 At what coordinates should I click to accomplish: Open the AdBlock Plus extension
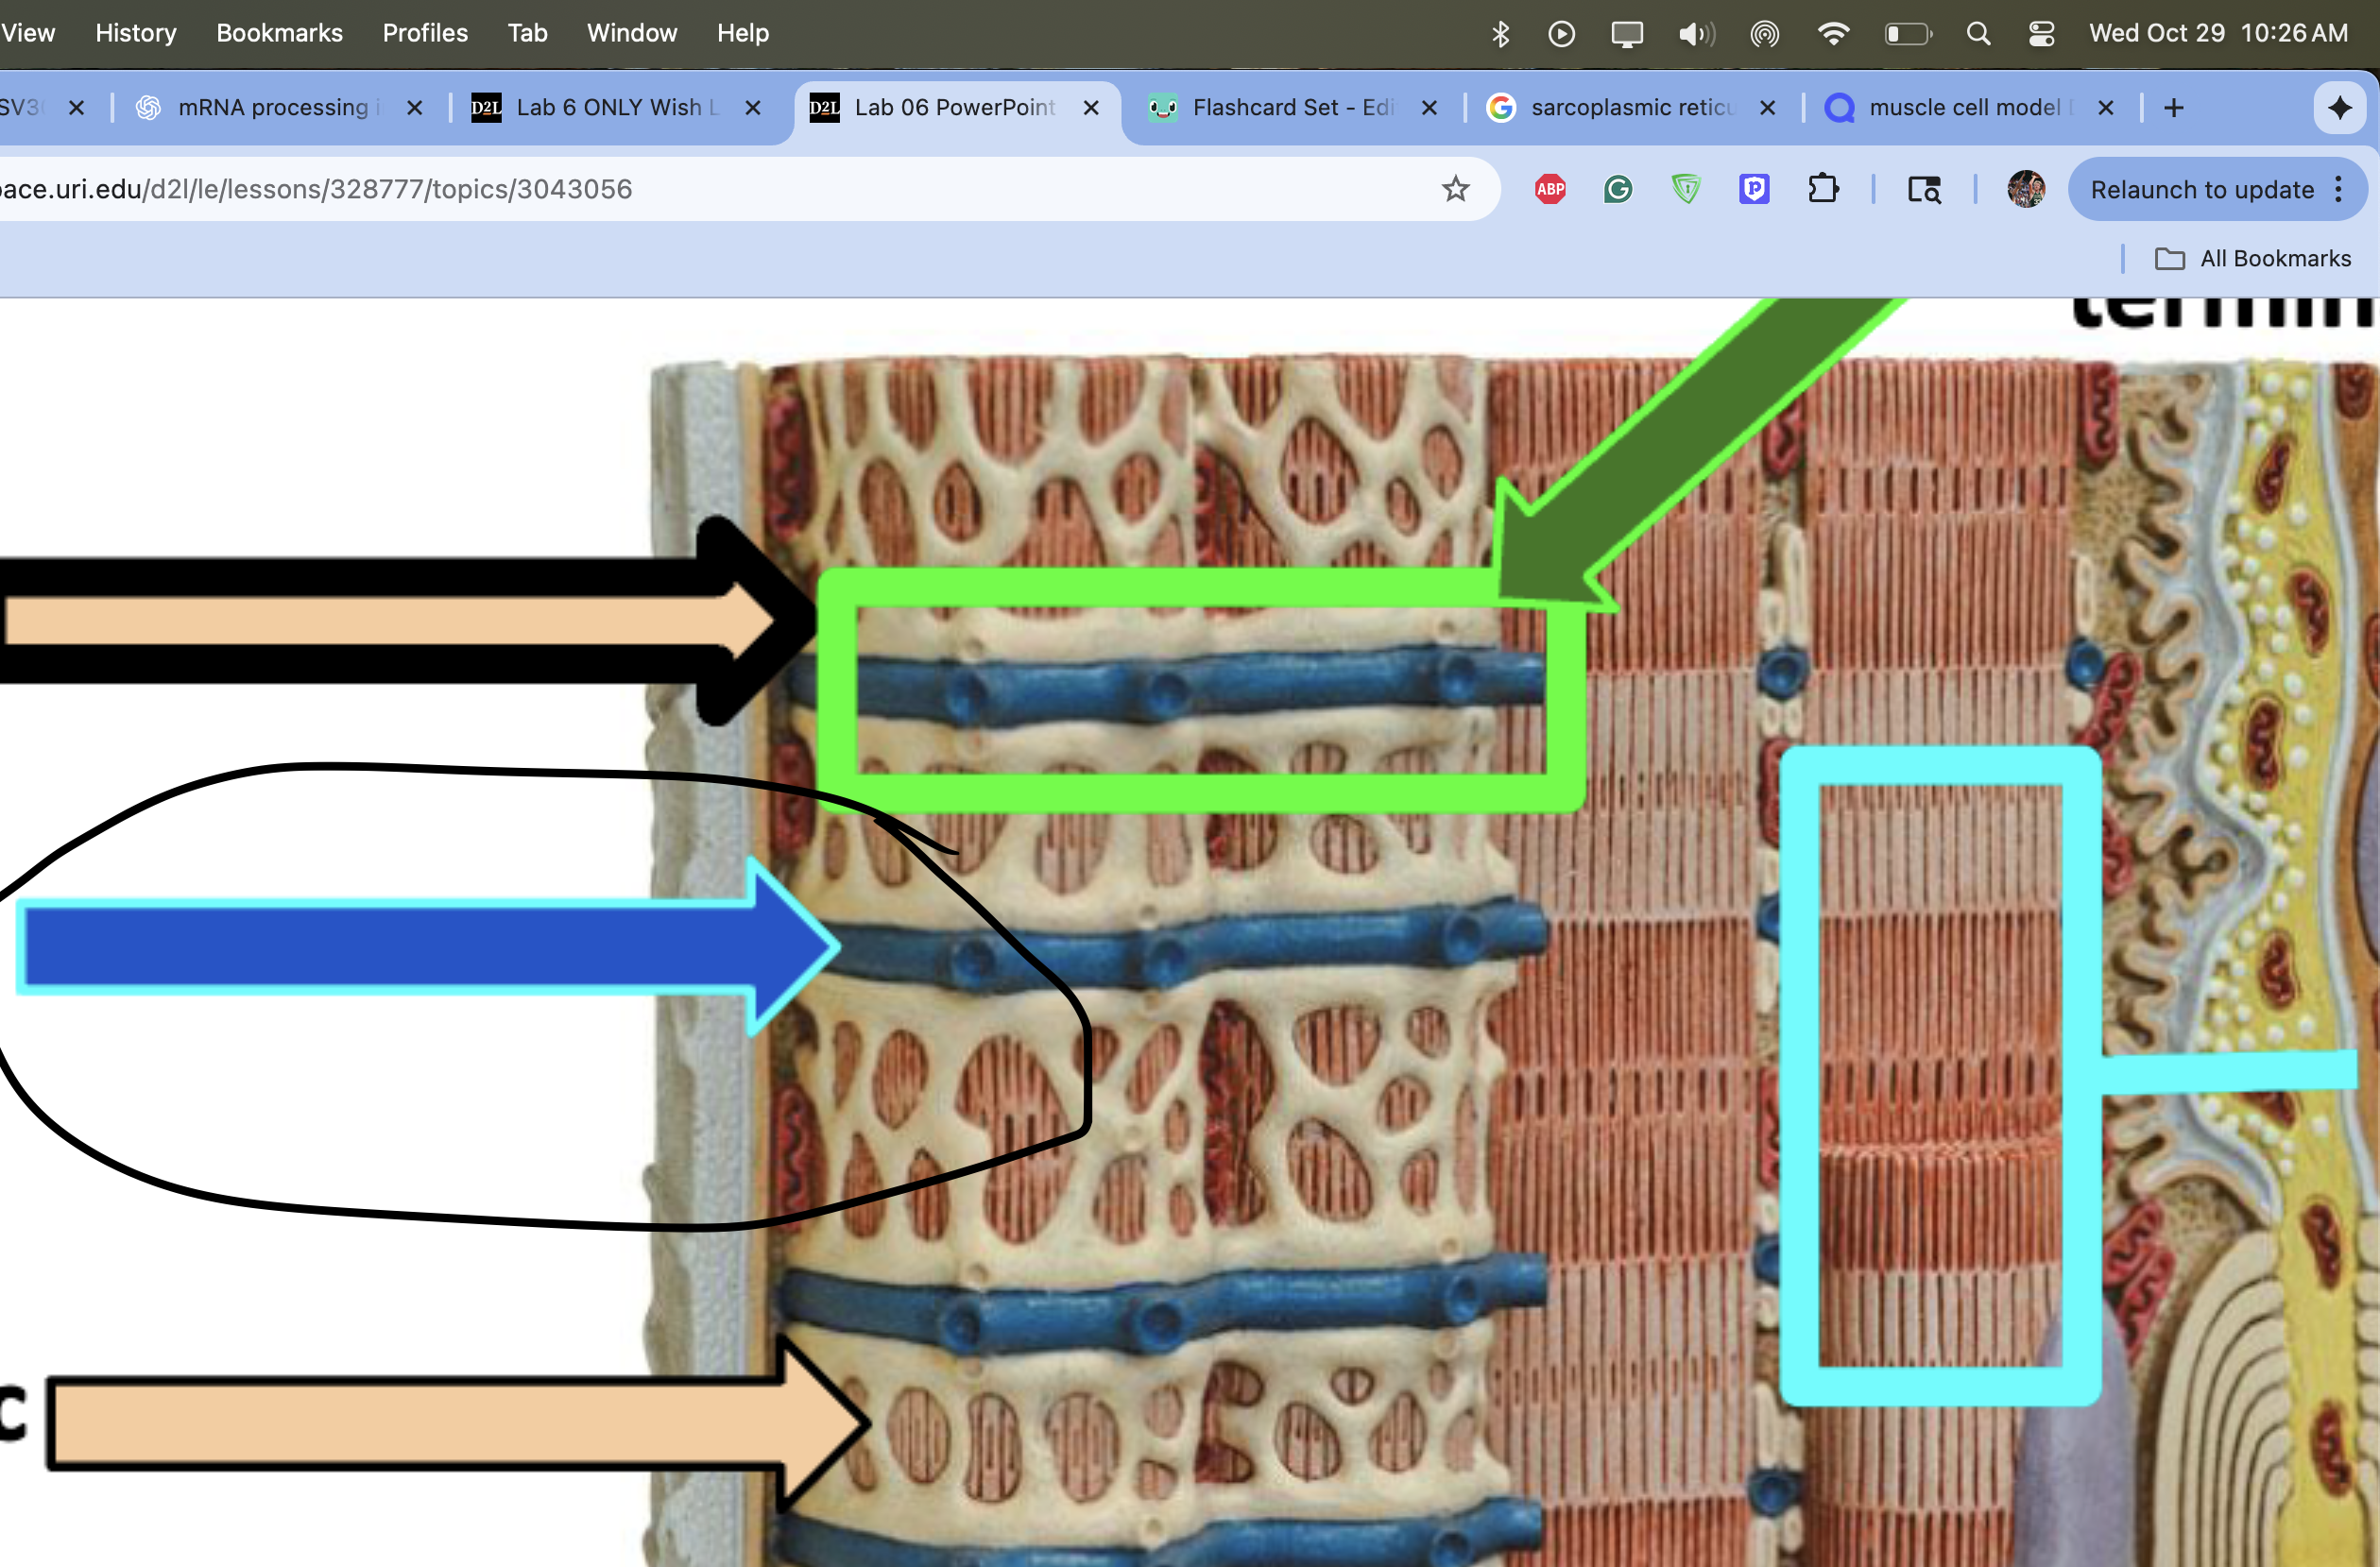click(1549, 189)
